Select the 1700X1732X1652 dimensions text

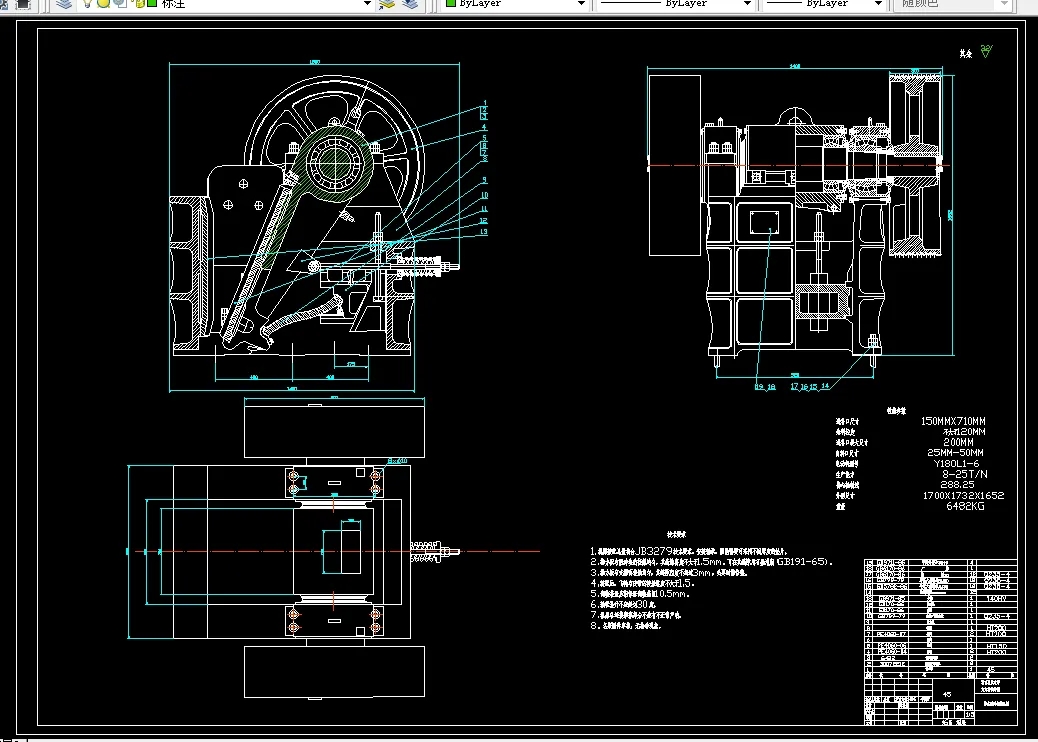(x=963, y=495)
